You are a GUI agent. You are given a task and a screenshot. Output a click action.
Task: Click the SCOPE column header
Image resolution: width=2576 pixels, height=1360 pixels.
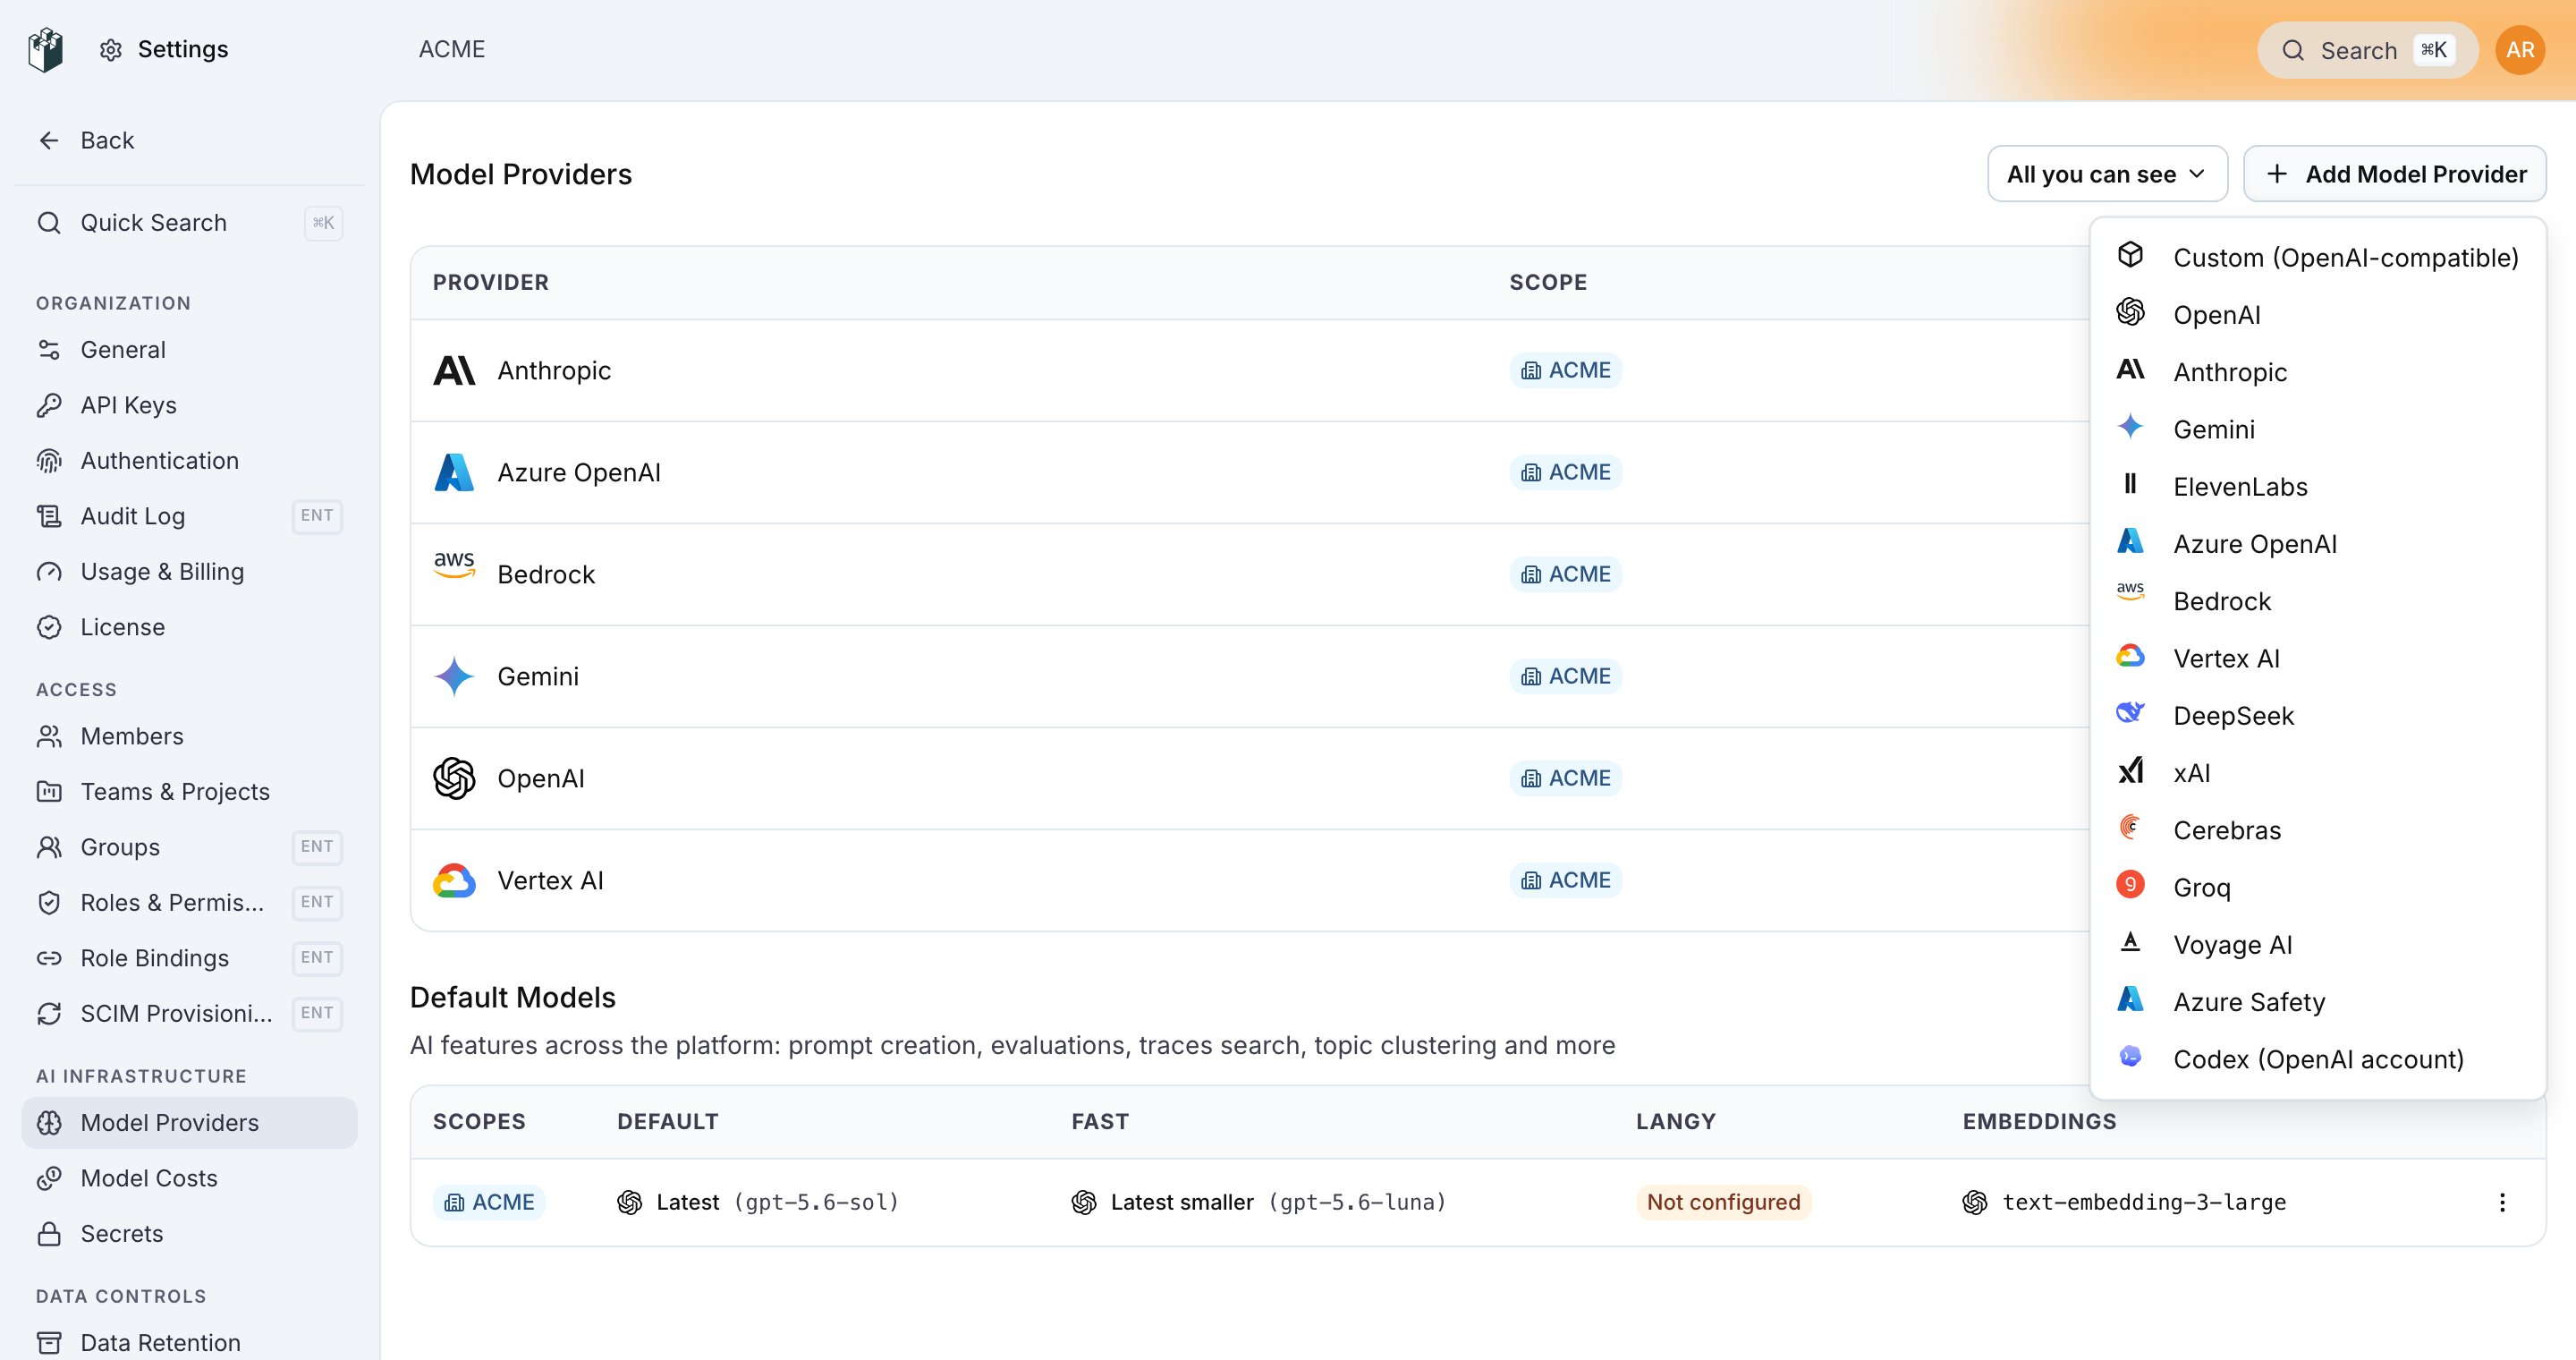coord(1548,283)
